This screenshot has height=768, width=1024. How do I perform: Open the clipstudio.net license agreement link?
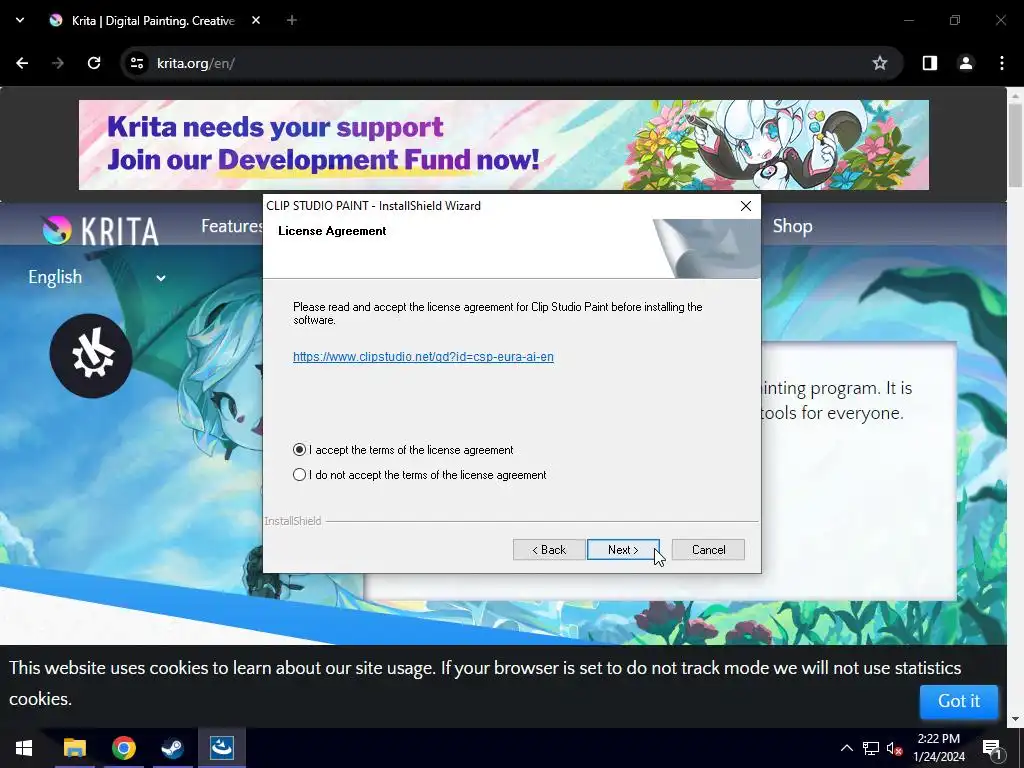pos(423,357)
